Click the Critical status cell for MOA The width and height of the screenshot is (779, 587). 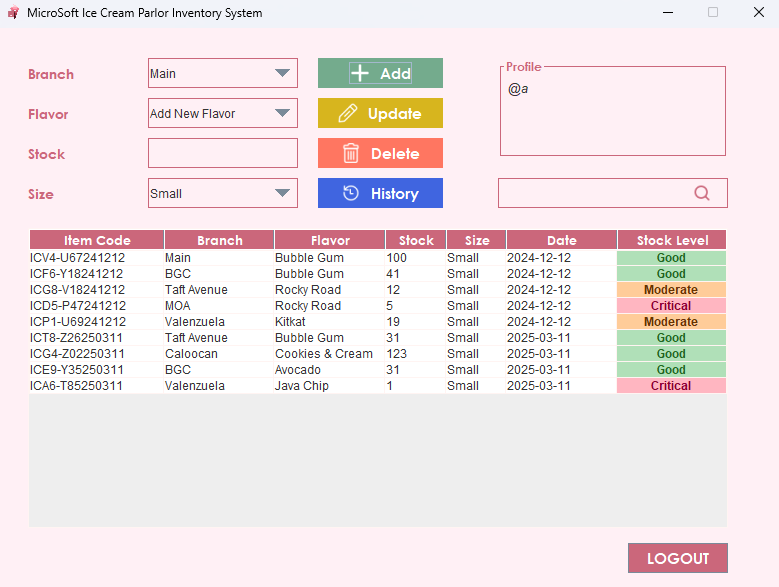[x=671, y=306]
